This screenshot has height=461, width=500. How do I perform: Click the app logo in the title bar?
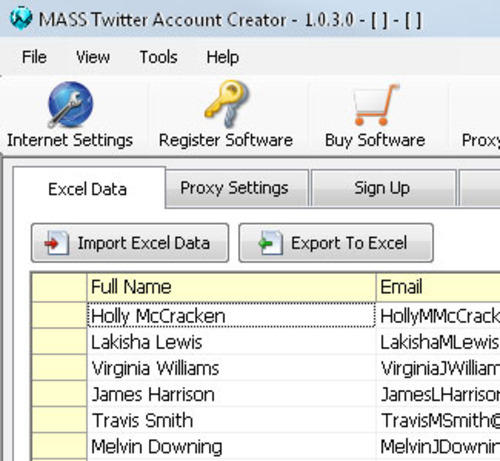(x=21, y=18)
